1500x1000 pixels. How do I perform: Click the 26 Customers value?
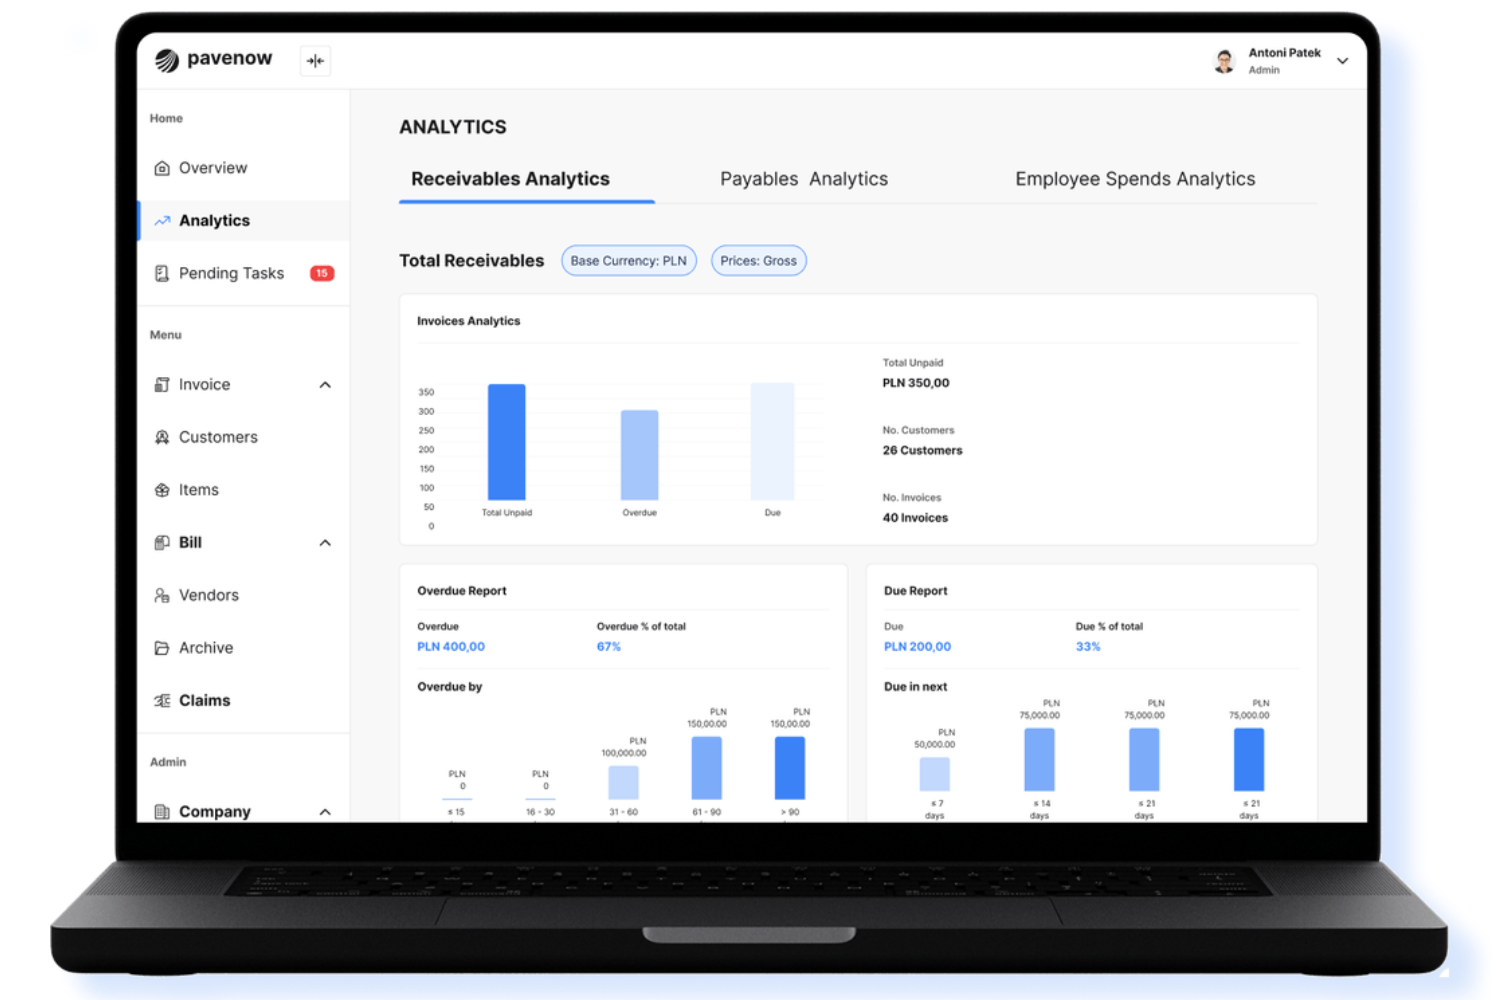click(x=923, y=451)
